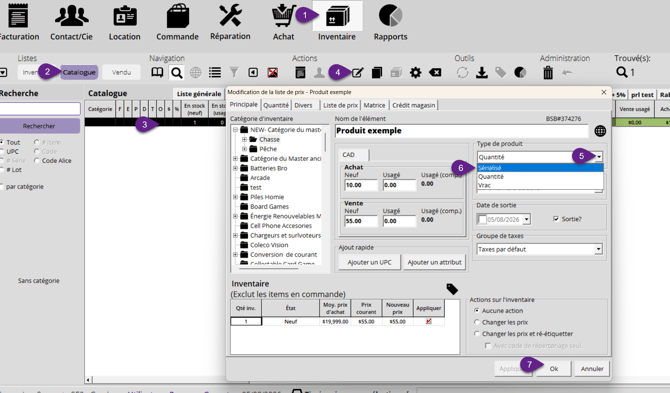Image resolution: width=670 pixels, height=393 pixels.
Task: Open the Achat shopping cart module
Action: [x=284, y=22]
